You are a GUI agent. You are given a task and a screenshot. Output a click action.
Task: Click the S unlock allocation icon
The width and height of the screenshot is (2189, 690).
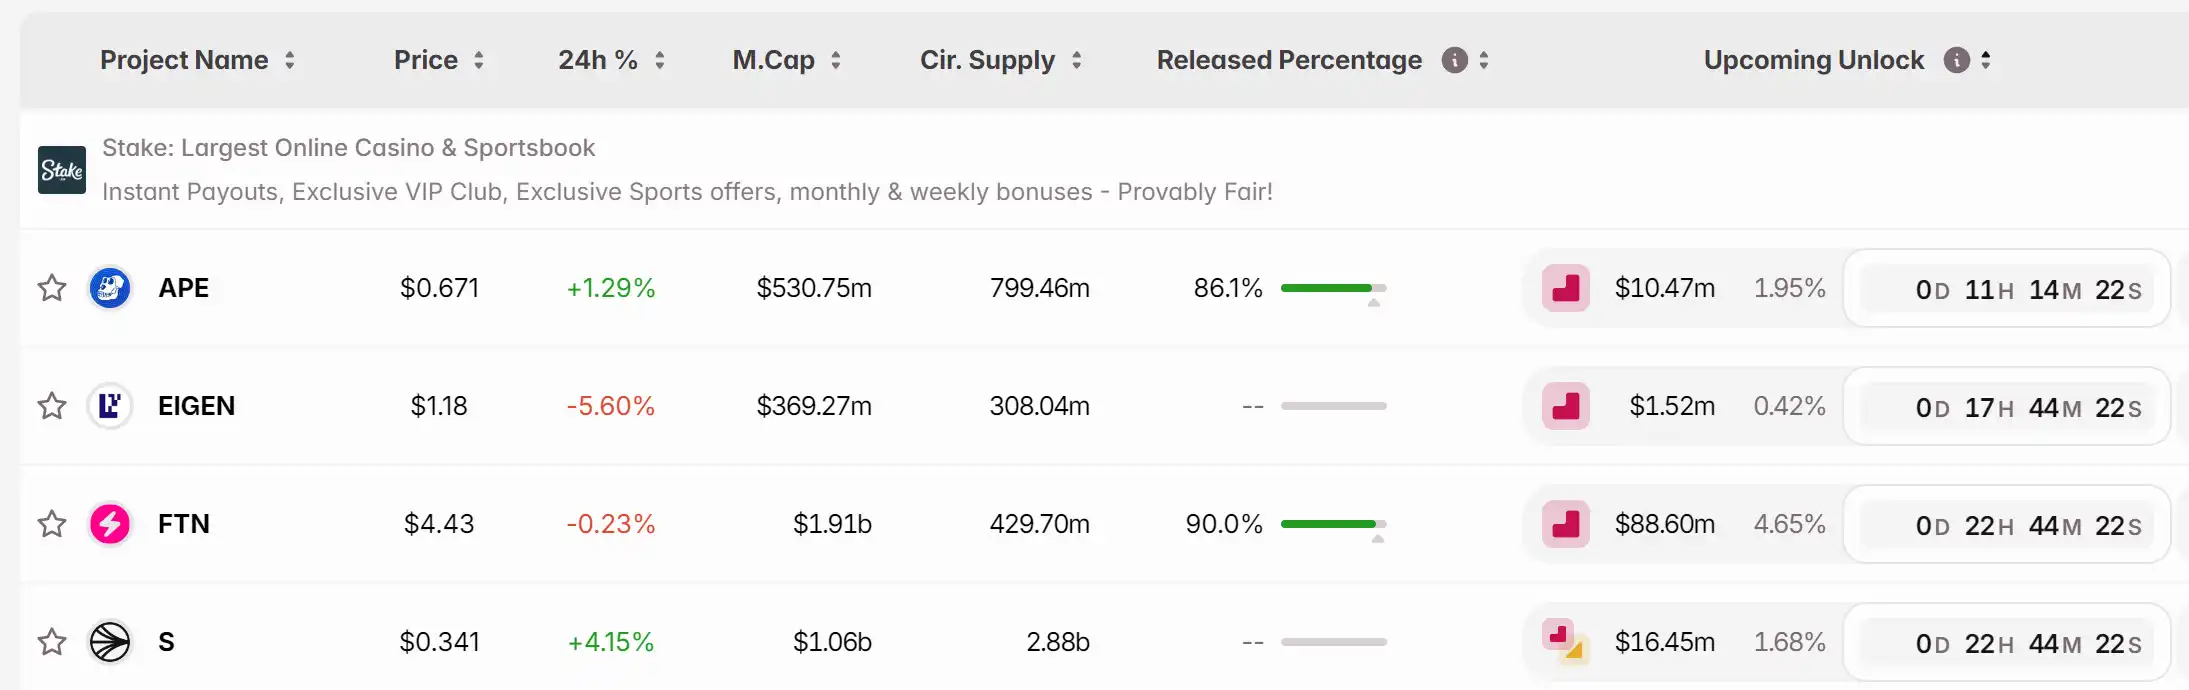(1565, 641)
